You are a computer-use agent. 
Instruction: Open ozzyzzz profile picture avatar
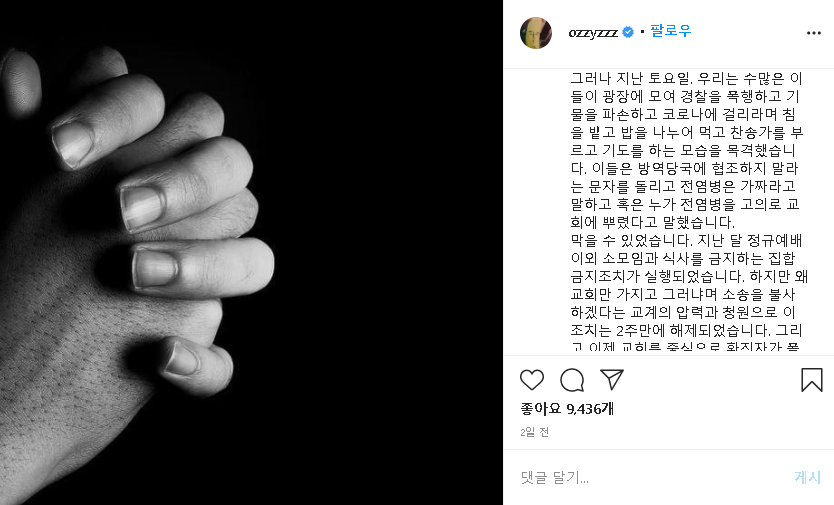[536, 32]
